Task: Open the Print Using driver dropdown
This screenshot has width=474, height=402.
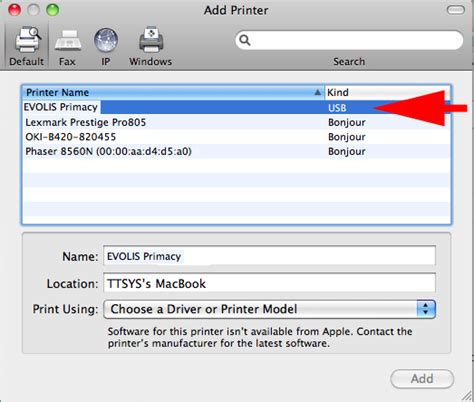Action: [x=269, y=309]
